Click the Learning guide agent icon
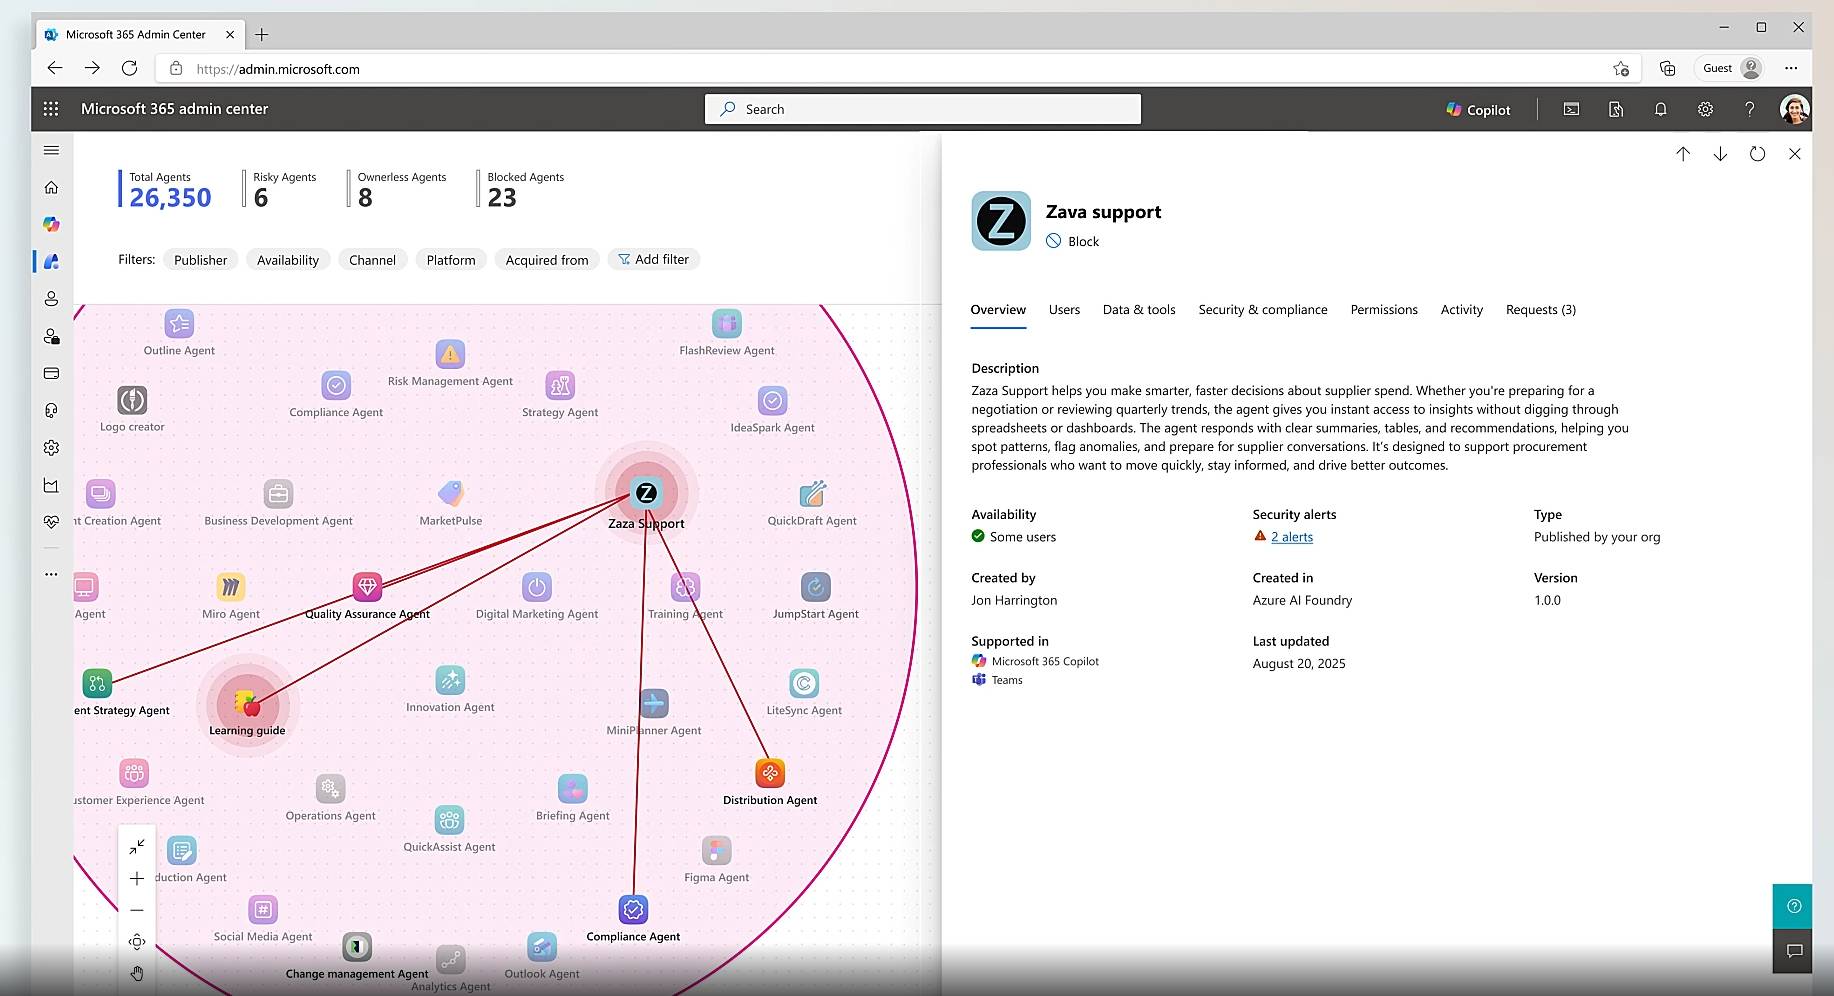The image size is (1834, 996). 247,704
